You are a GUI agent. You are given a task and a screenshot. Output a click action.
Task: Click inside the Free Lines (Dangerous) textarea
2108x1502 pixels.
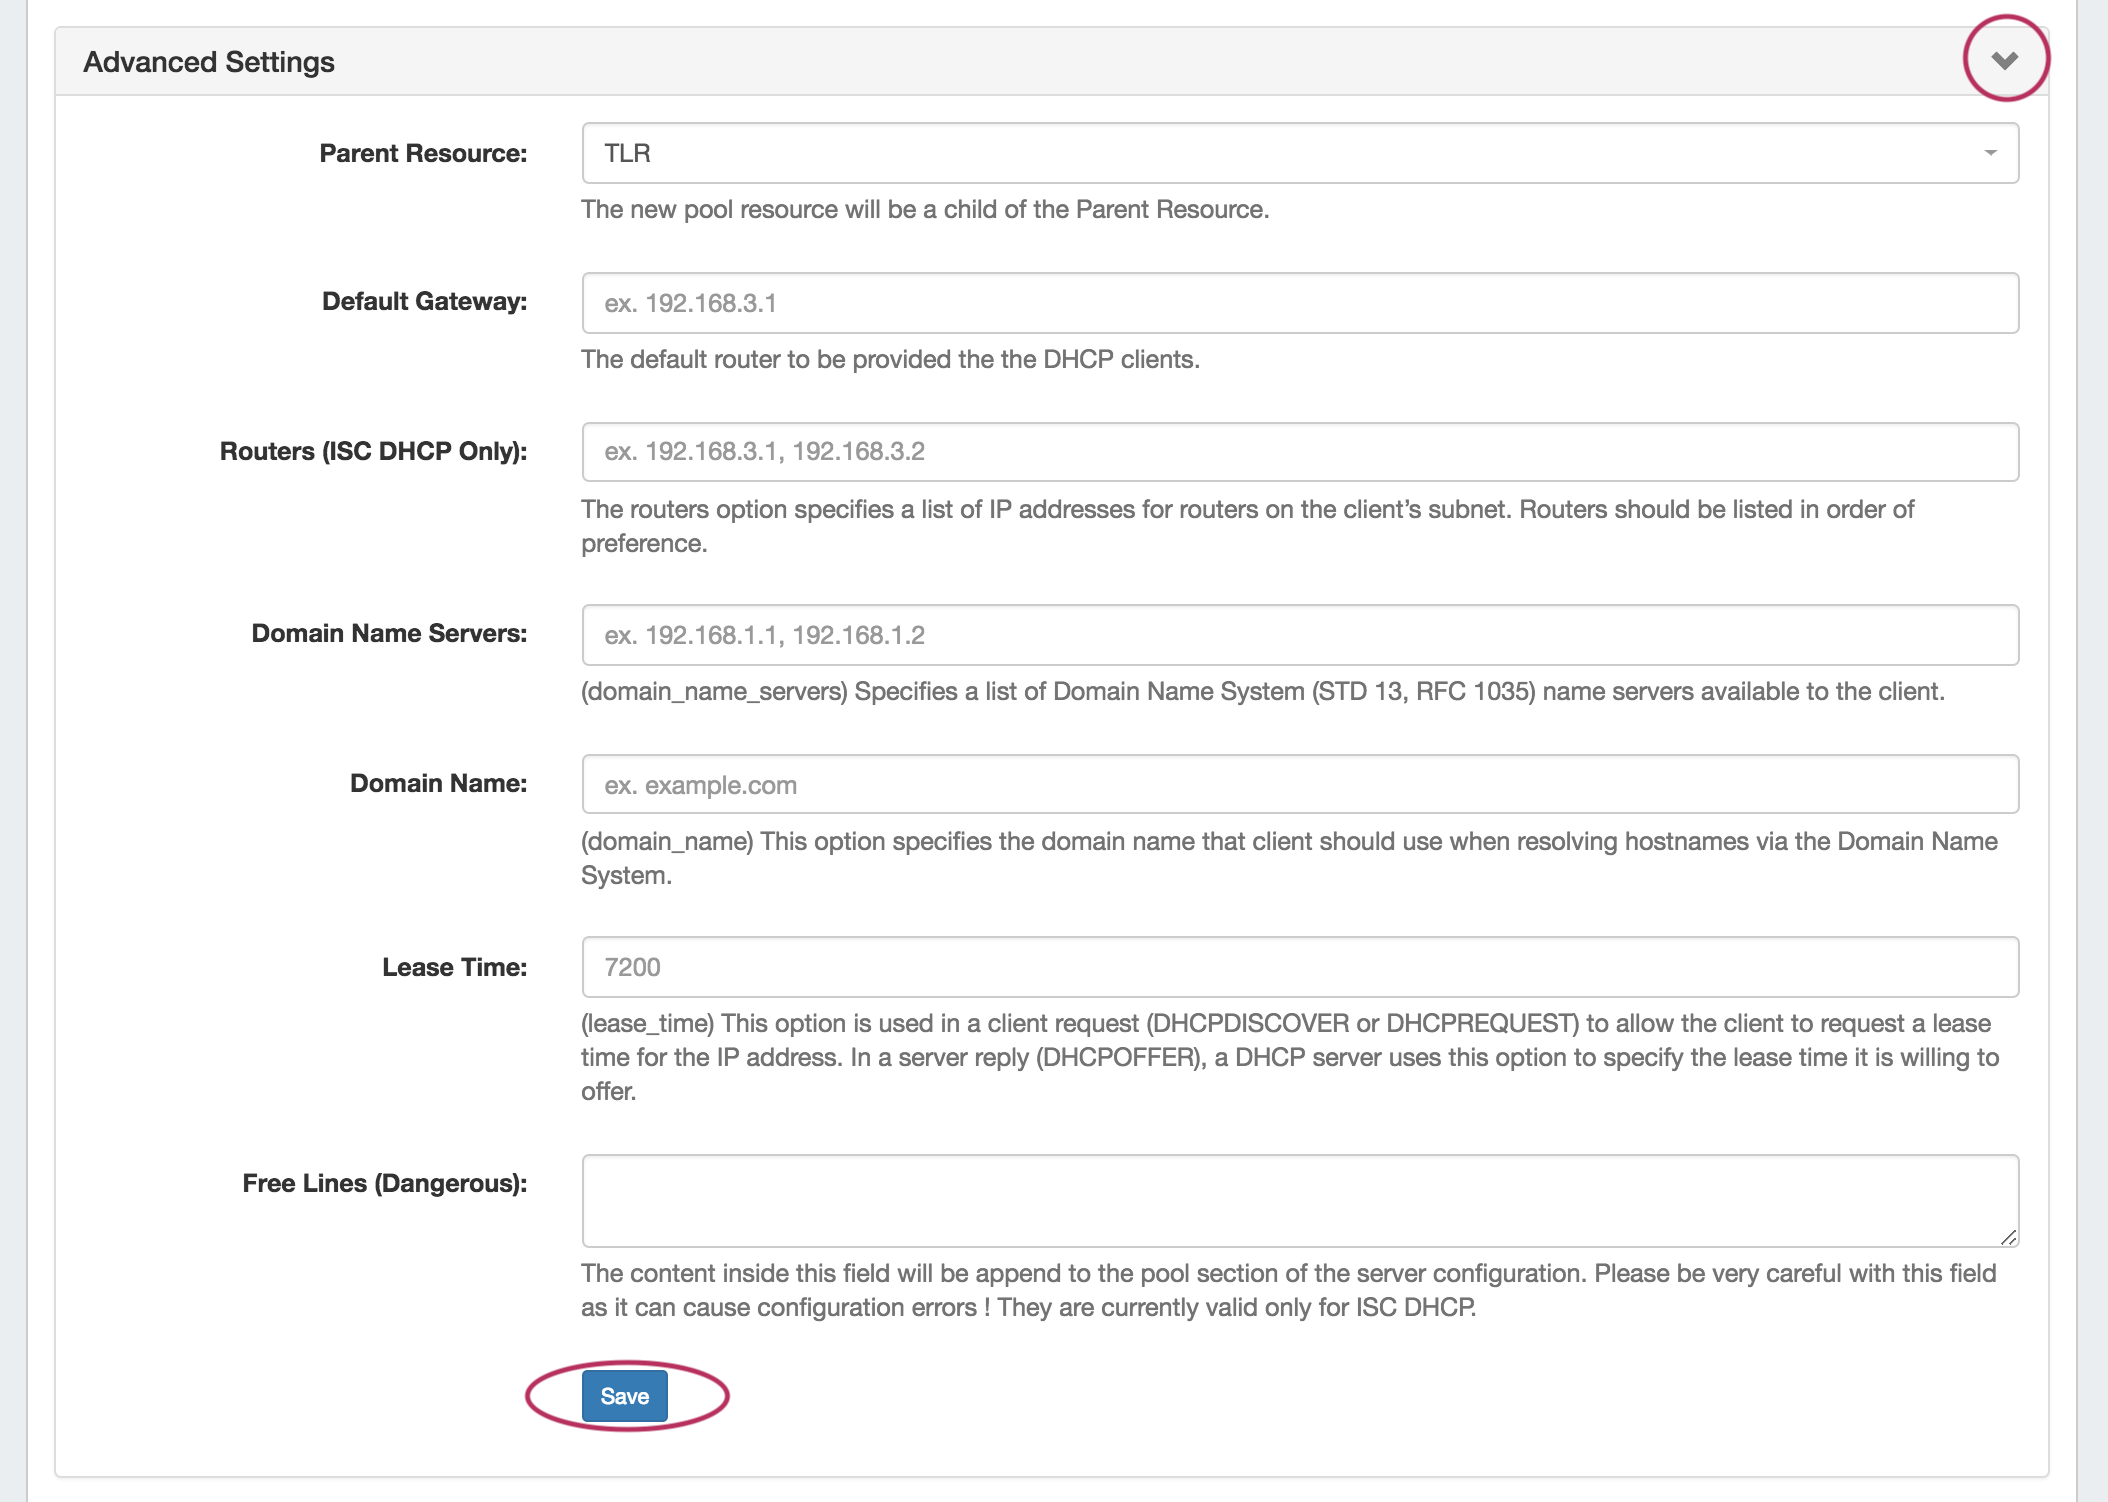pyautogui.click(x=1298, y=1200)
